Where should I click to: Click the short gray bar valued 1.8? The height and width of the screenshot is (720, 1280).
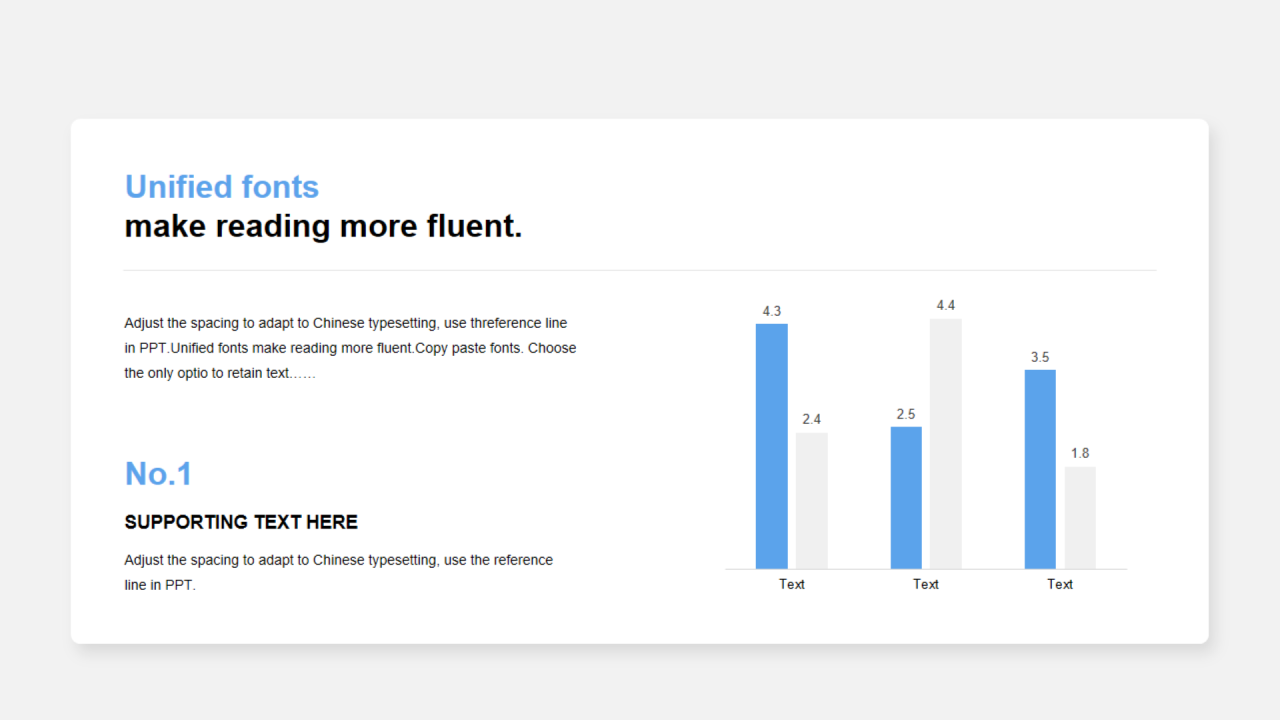[1080, 517]
